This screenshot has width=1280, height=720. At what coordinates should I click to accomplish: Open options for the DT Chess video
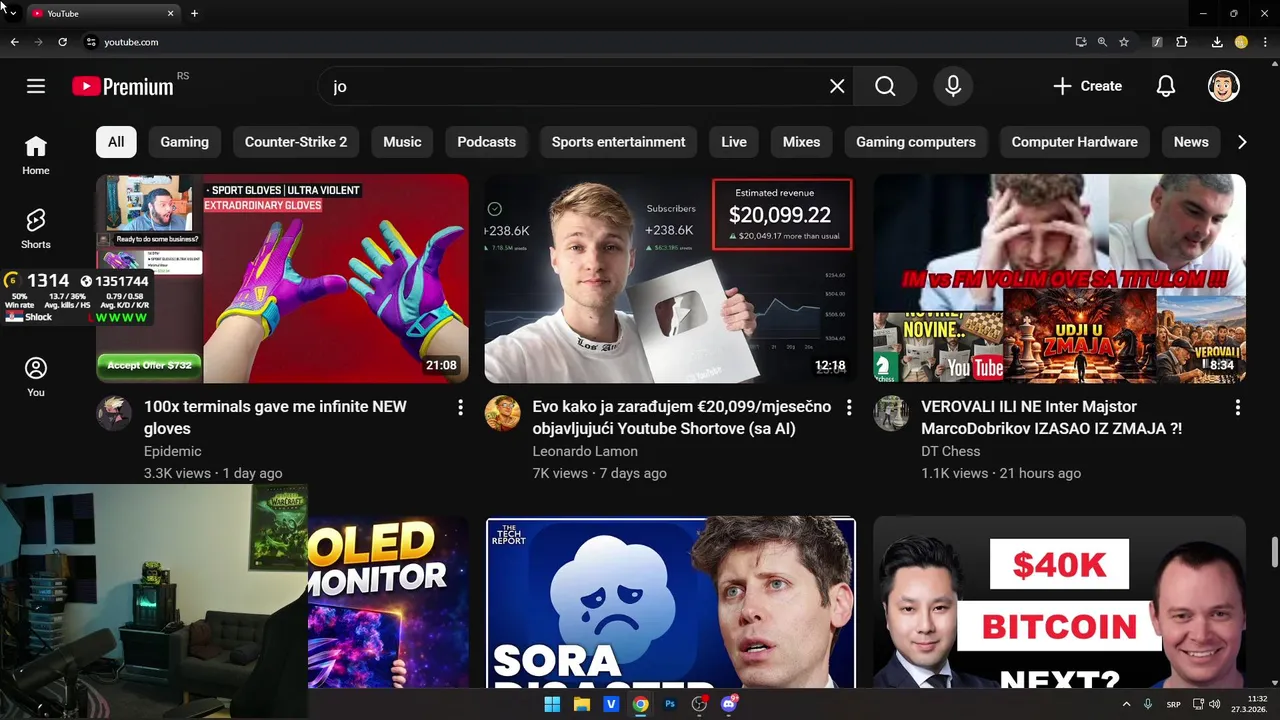click(1237, 407)
